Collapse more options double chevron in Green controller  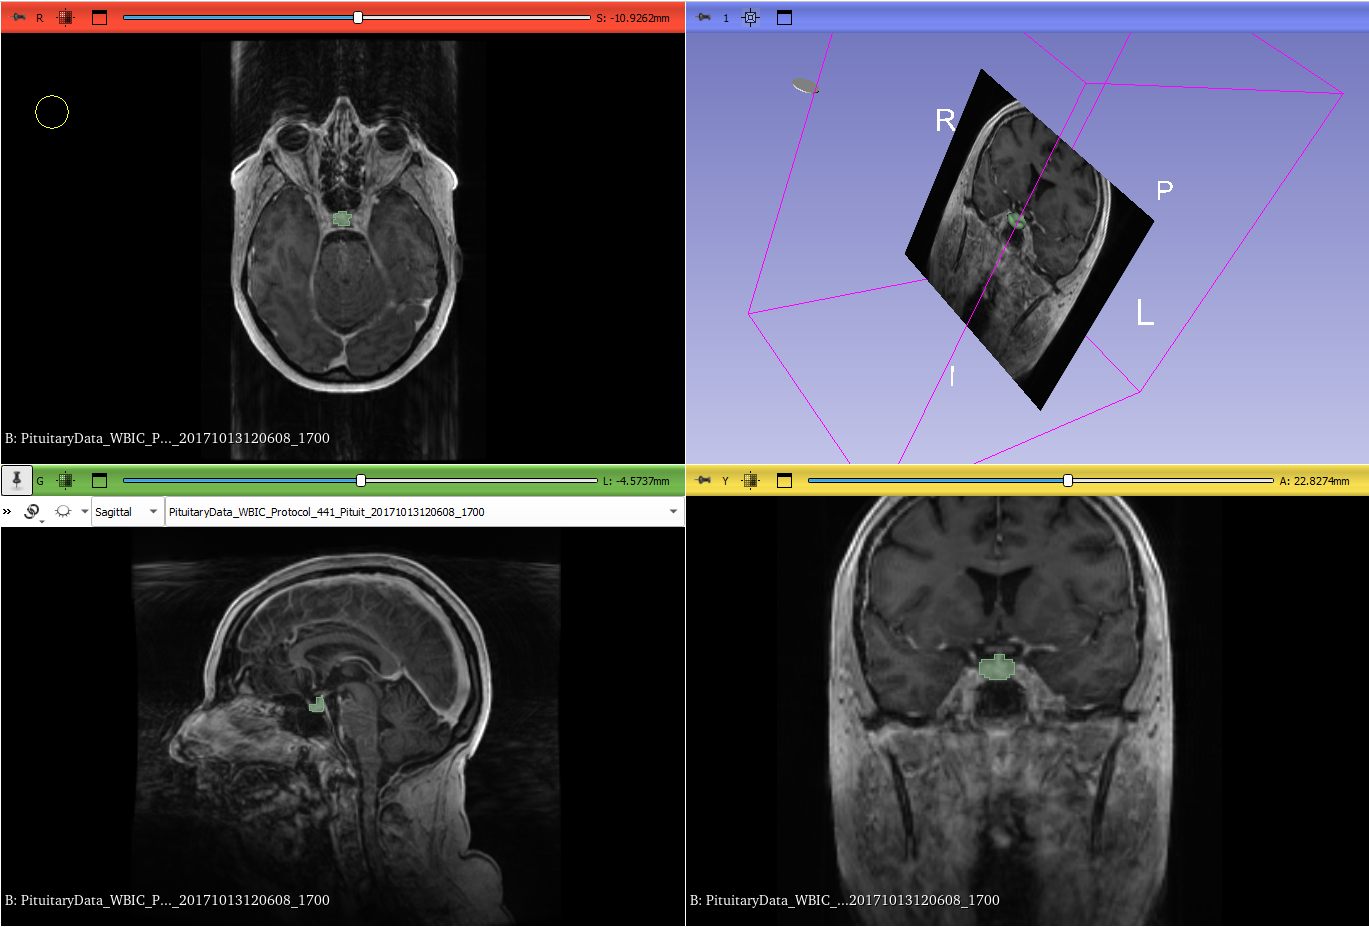click(x=7, y=511)
